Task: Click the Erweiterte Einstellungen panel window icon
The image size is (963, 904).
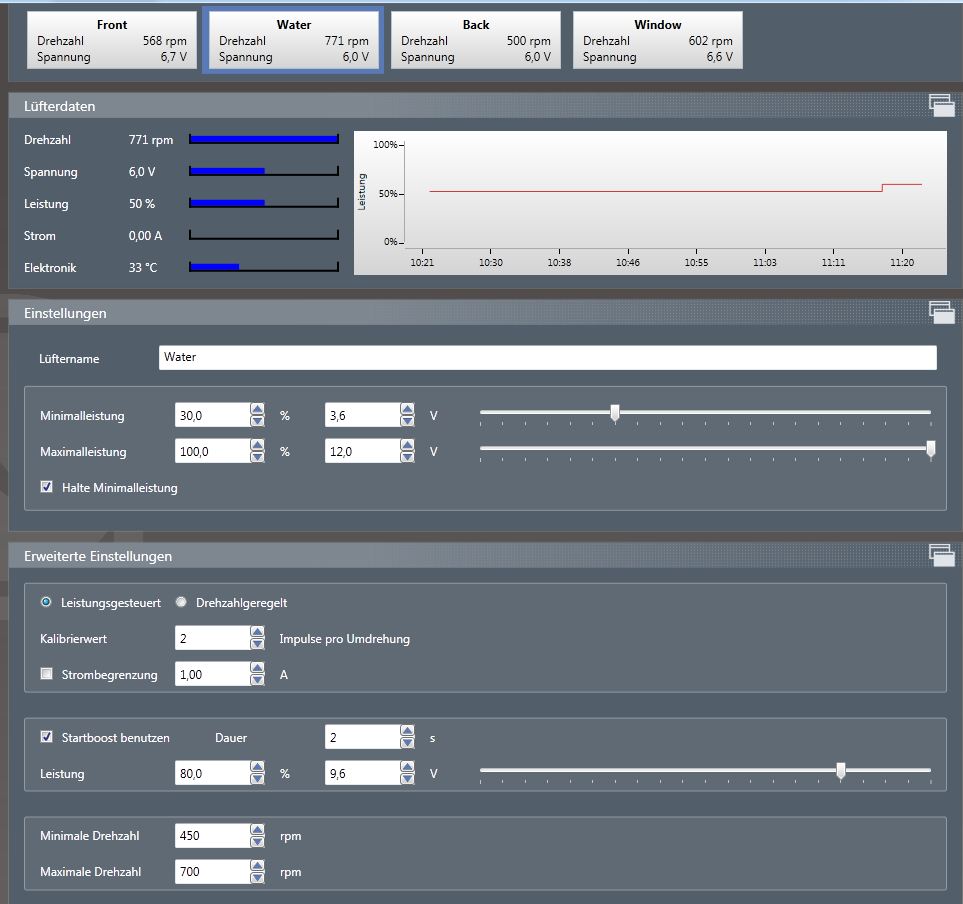Action: (941, 555)
